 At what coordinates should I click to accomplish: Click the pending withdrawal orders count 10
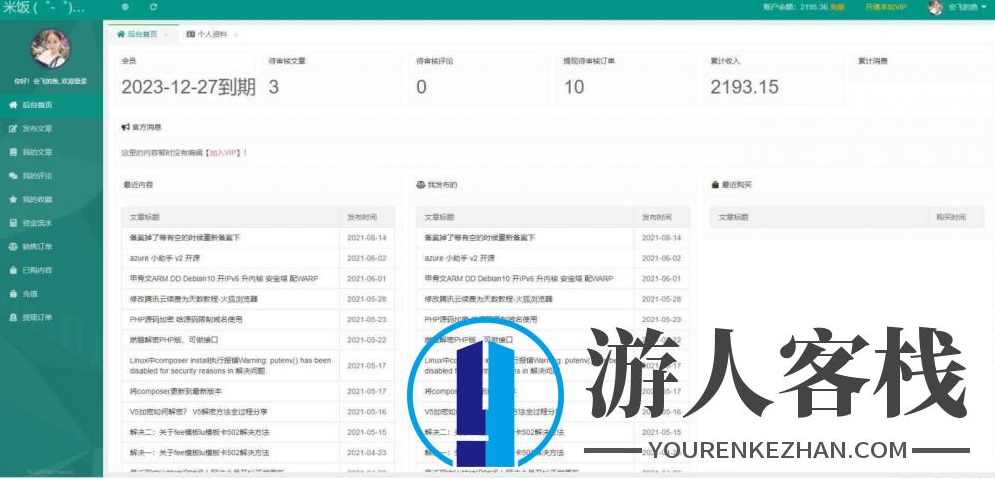coord(574,88)
